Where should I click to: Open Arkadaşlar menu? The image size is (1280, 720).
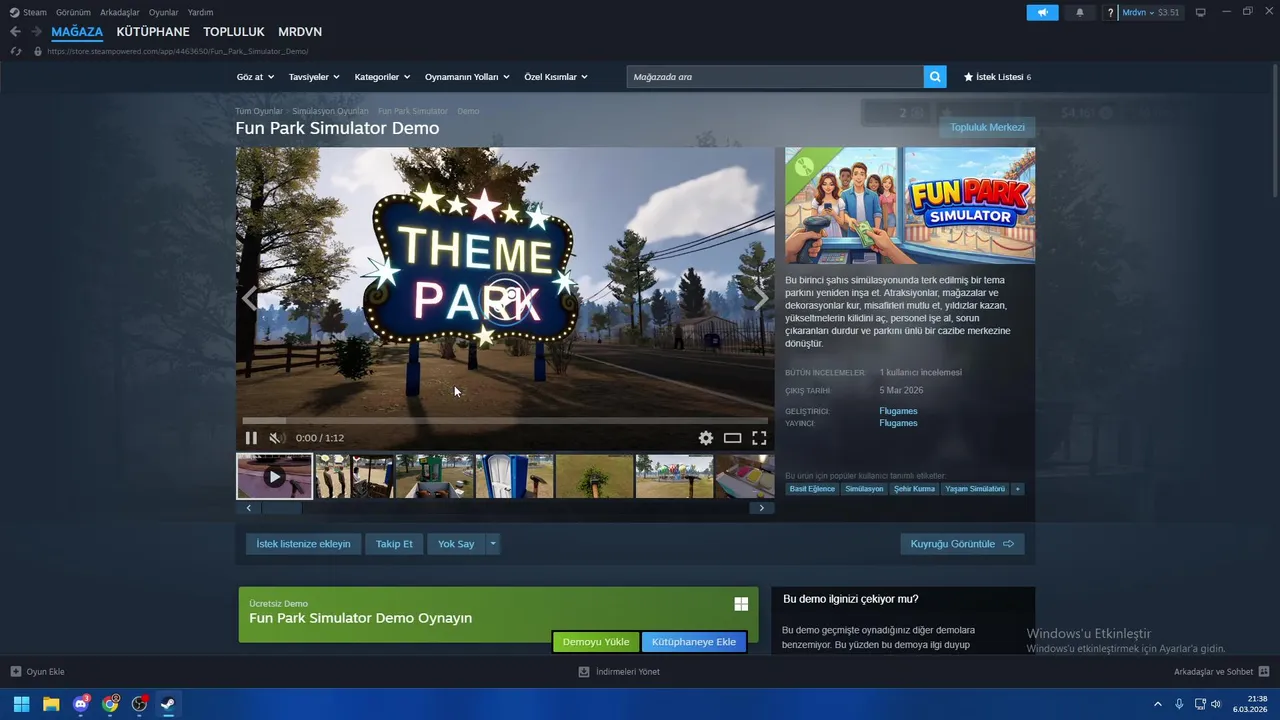point(120,13)
